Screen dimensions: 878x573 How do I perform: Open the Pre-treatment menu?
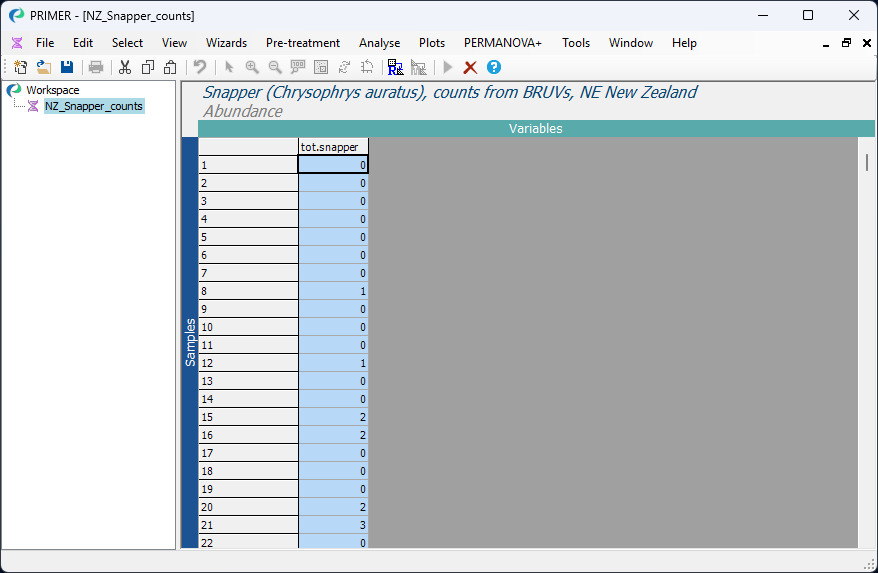pyautogui.click(x=303, y=43)
